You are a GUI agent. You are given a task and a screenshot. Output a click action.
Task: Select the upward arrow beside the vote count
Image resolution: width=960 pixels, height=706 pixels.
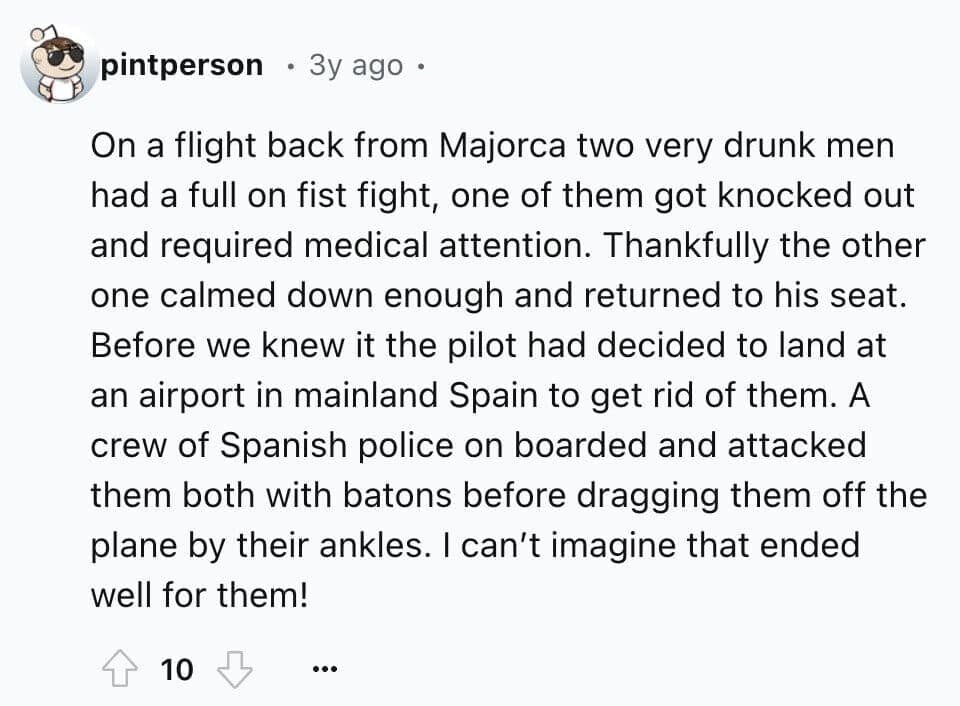pyautogui.click(x=122, y=668)
